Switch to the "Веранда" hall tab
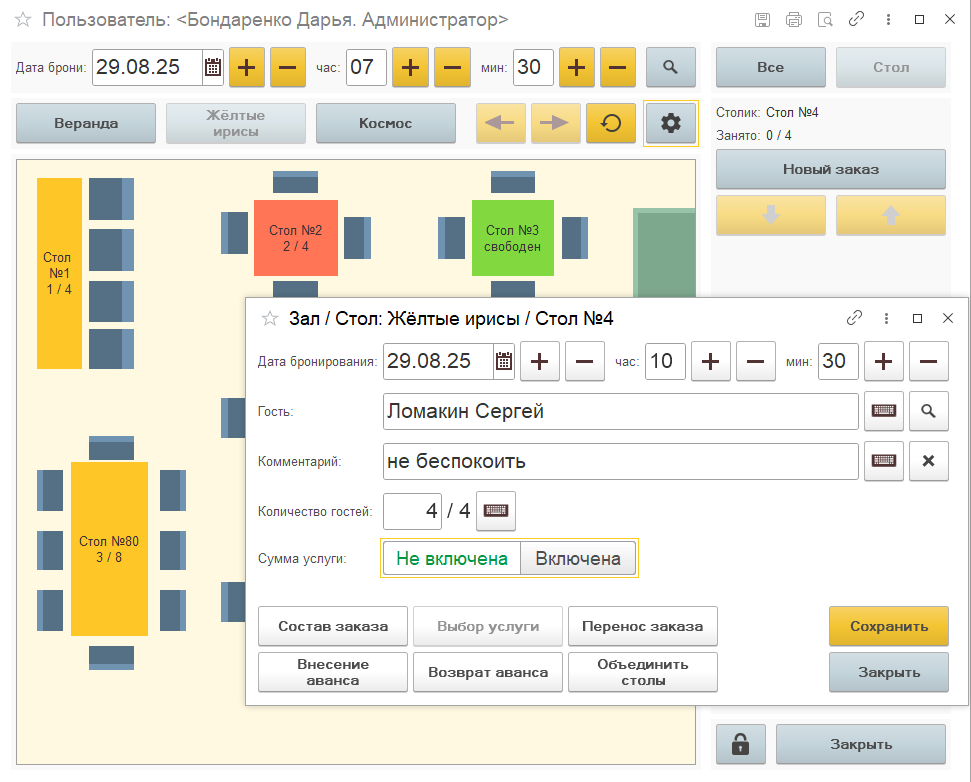Viewport: 971px width, 782px height. 86,123
